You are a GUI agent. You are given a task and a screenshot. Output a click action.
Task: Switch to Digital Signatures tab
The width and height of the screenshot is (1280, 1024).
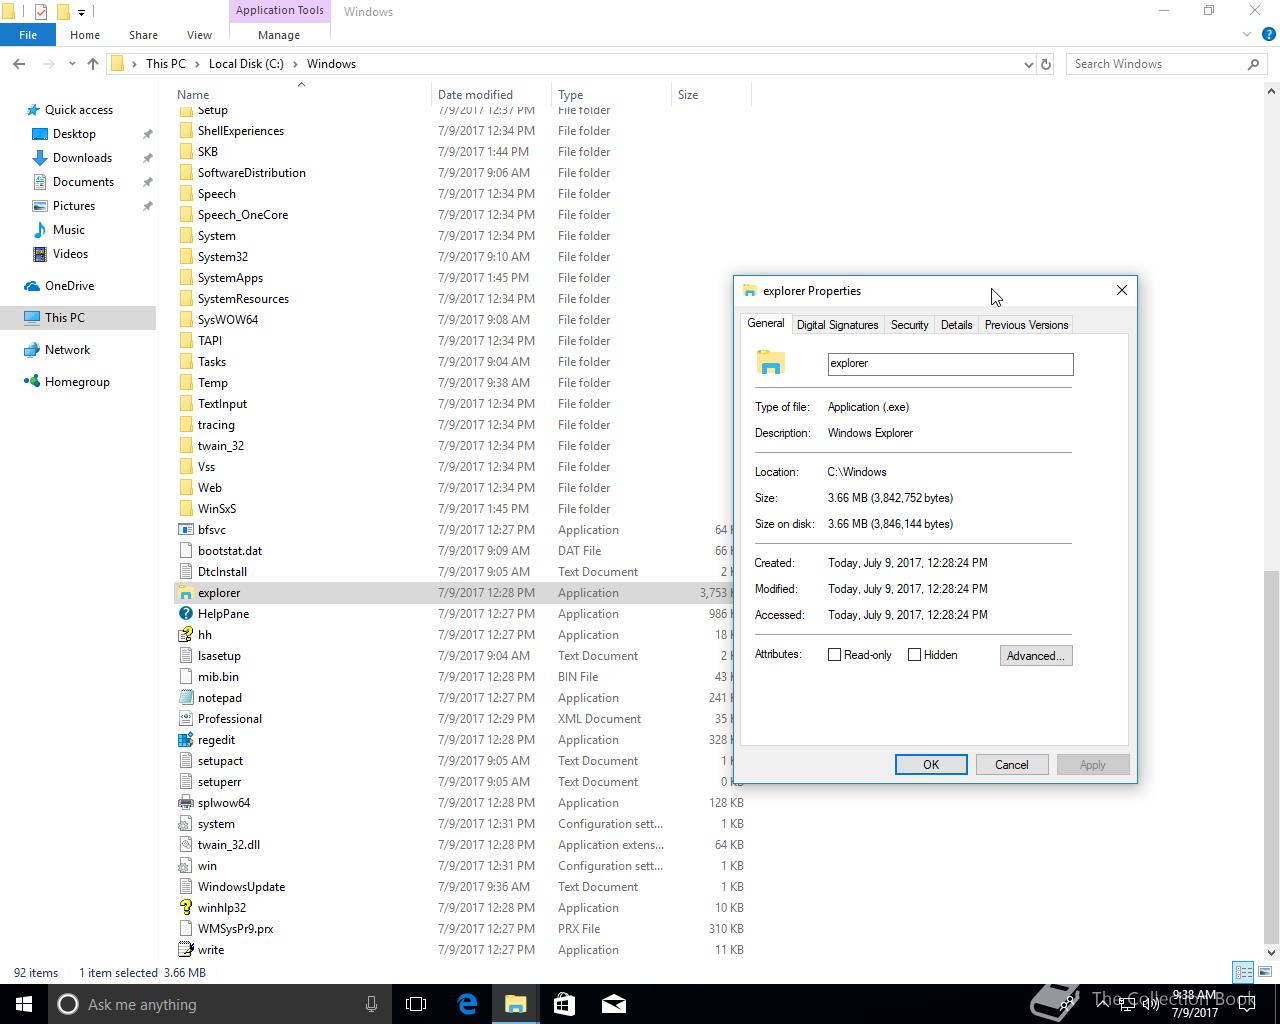[837, 325]
